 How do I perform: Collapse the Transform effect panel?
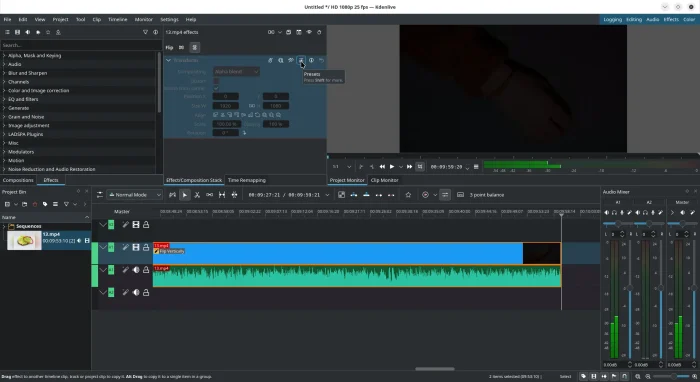pos(168,60)
